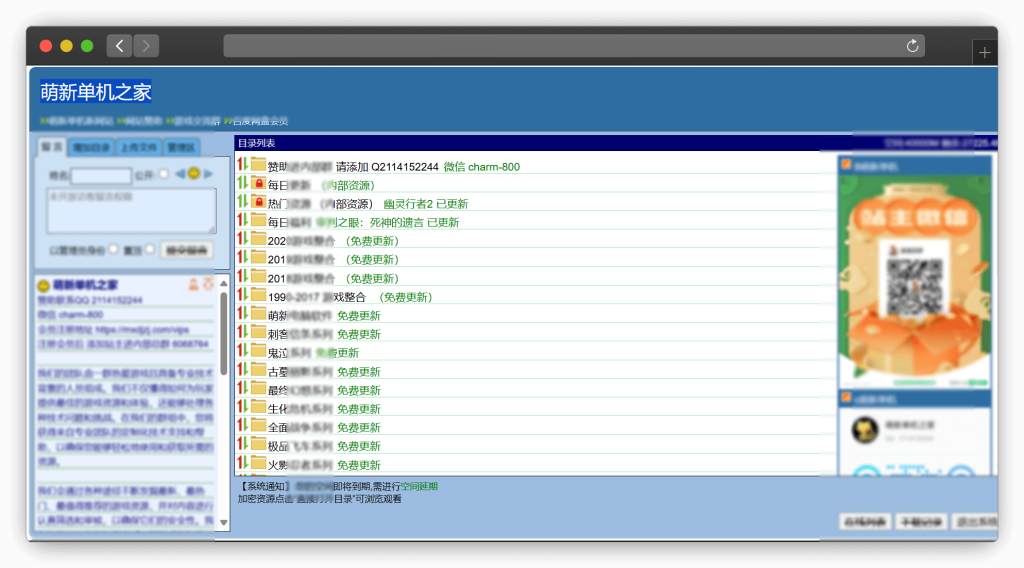
Task: Click the browser reload icon
Action: (x=912, y=46)
